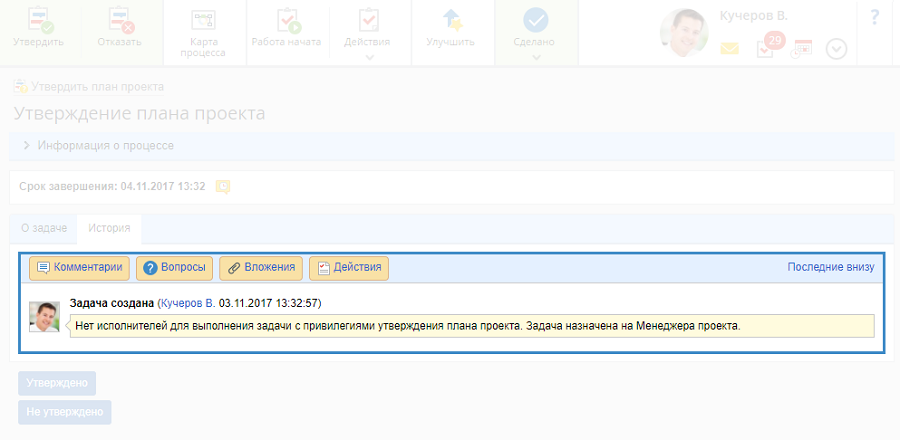
Task: Click author avatar in history entry
Action: [44, 317]
